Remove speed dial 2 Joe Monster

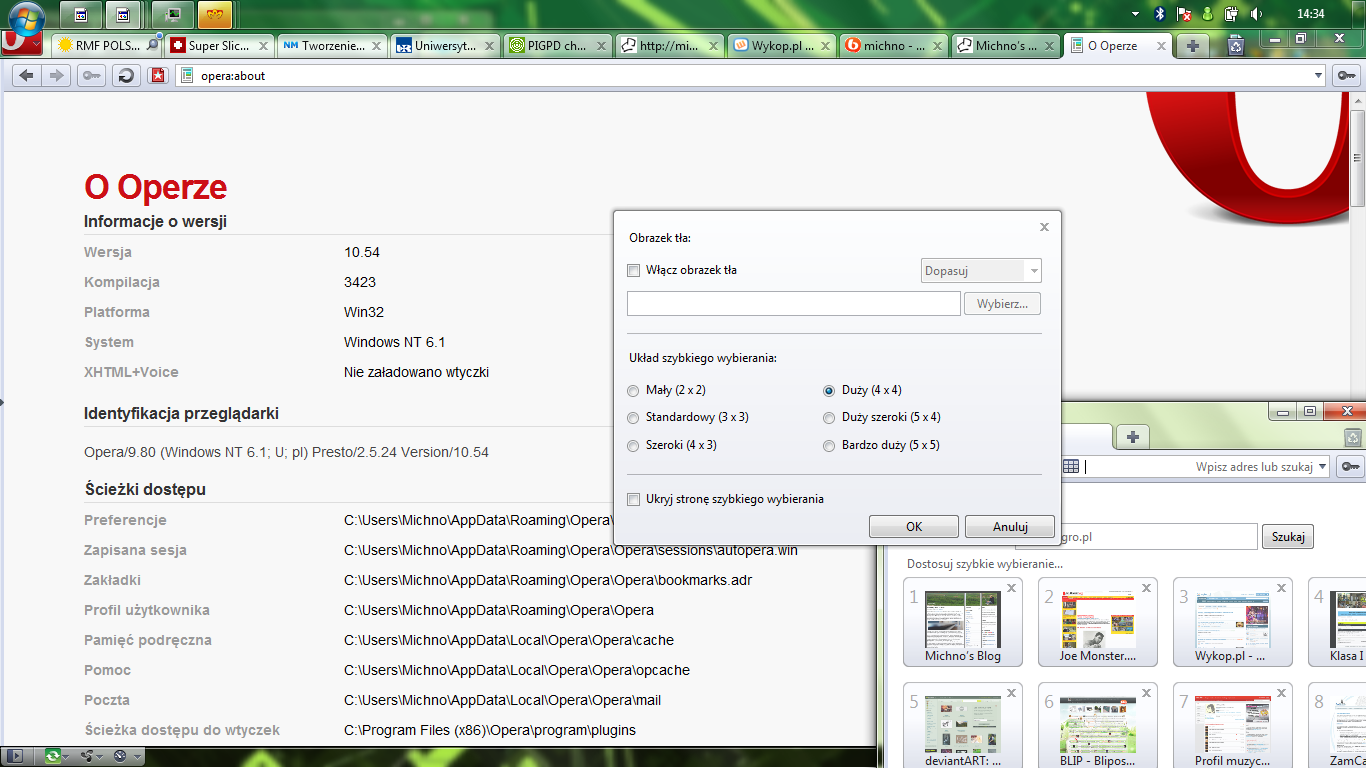[1146, 588]
